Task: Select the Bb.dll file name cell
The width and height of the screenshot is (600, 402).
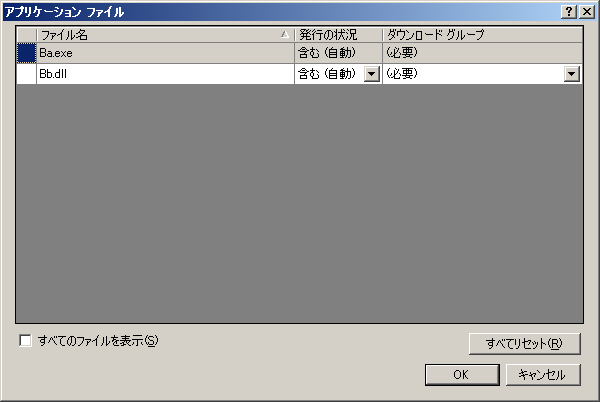Action: coord(165,74)
